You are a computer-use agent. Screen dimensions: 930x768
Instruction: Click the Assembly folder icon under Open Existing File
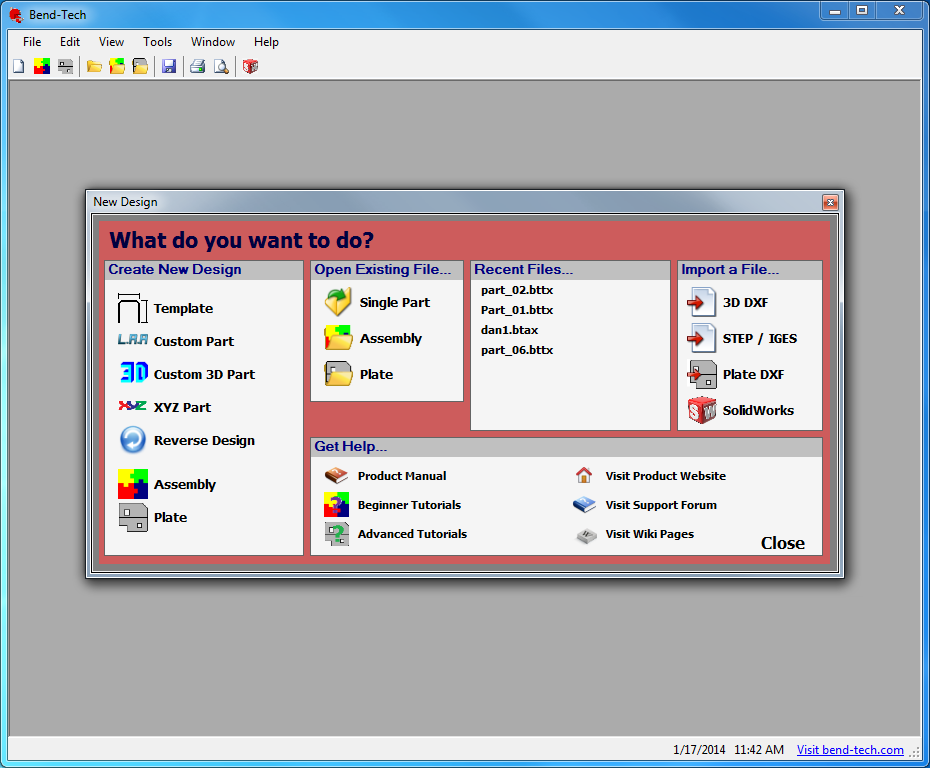(338, 338)
